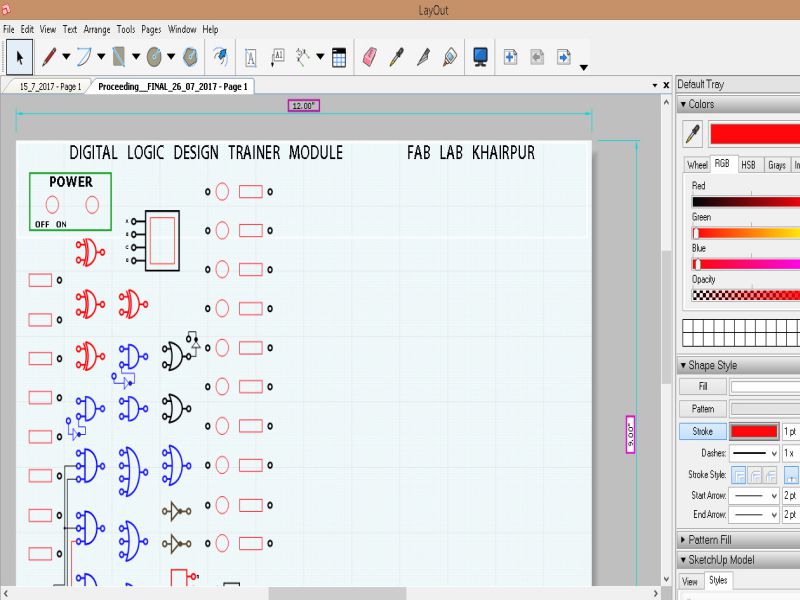Go to the next page icon

564,57
